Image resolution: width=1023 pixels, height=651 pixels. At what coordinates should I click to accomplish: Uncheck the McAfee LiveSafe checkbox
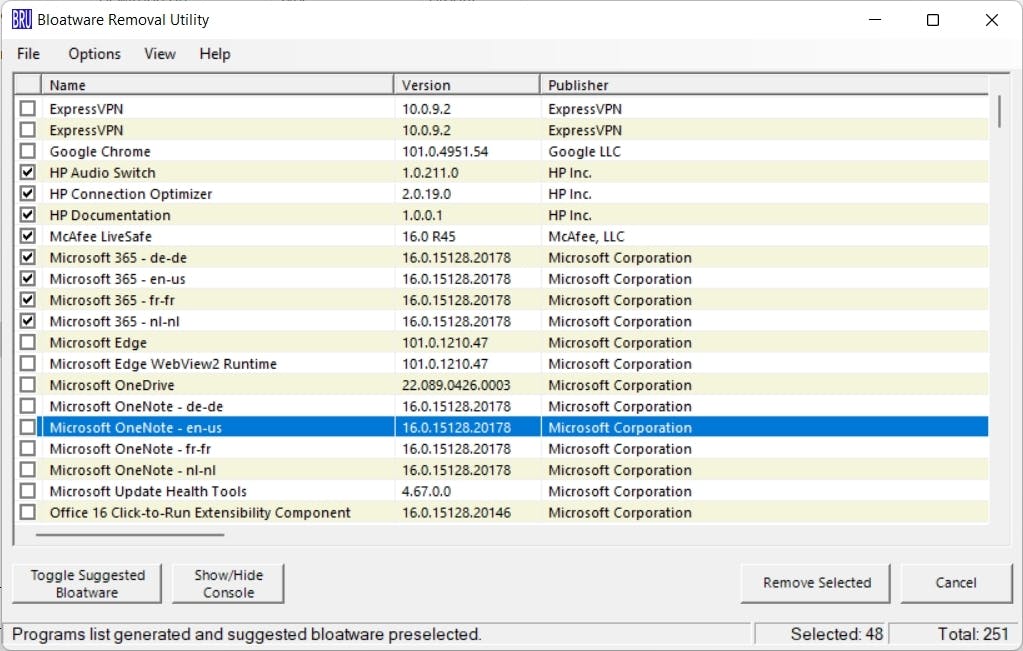(28, 237)
